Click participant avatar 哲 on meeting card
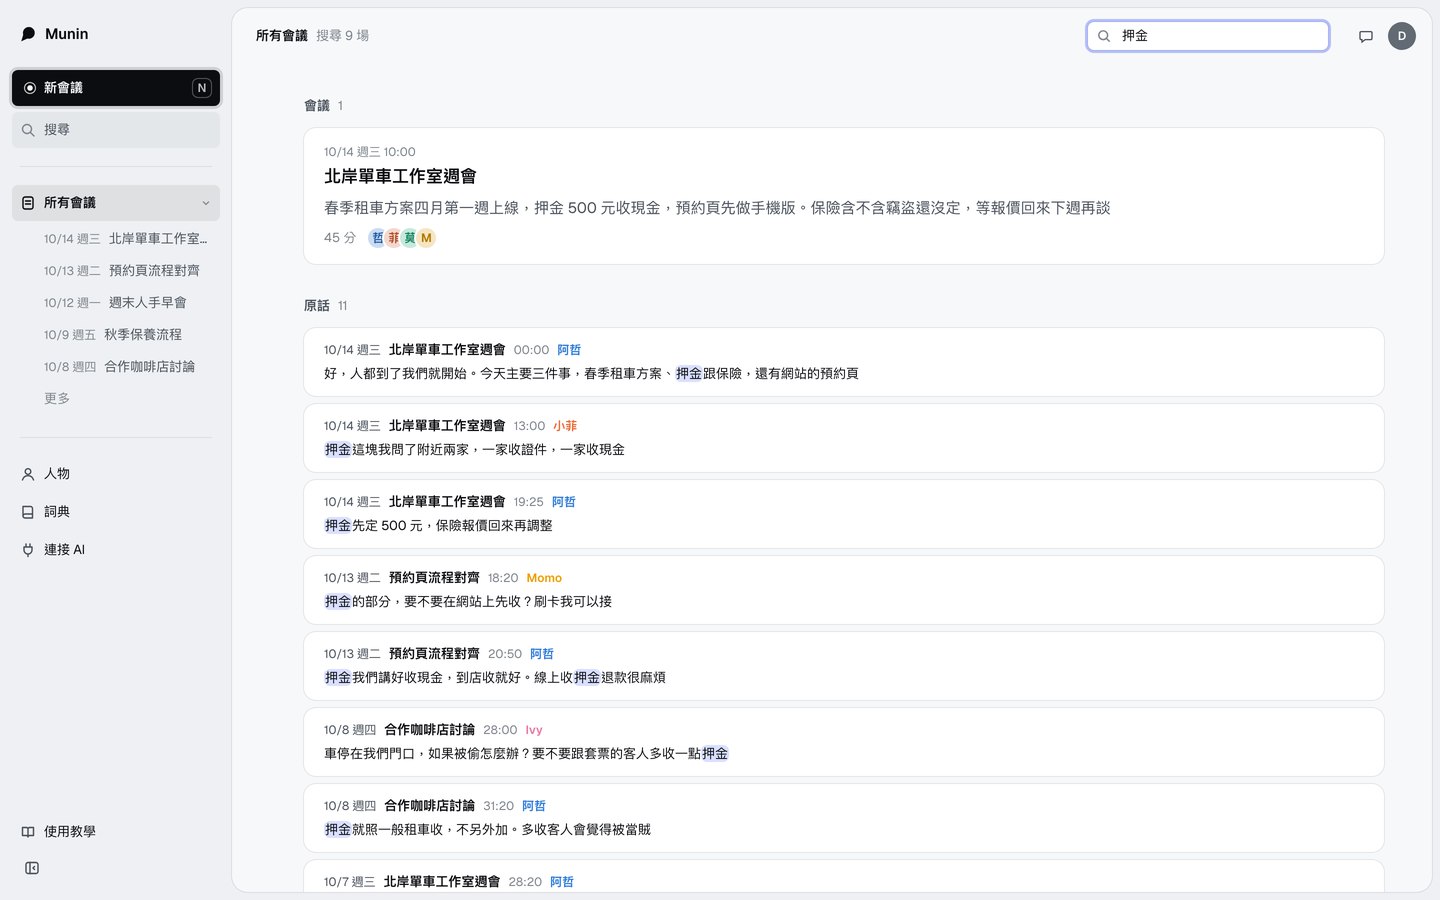Image resolution: width=1440 pixels, height=900 pixels. pos(377,238)
